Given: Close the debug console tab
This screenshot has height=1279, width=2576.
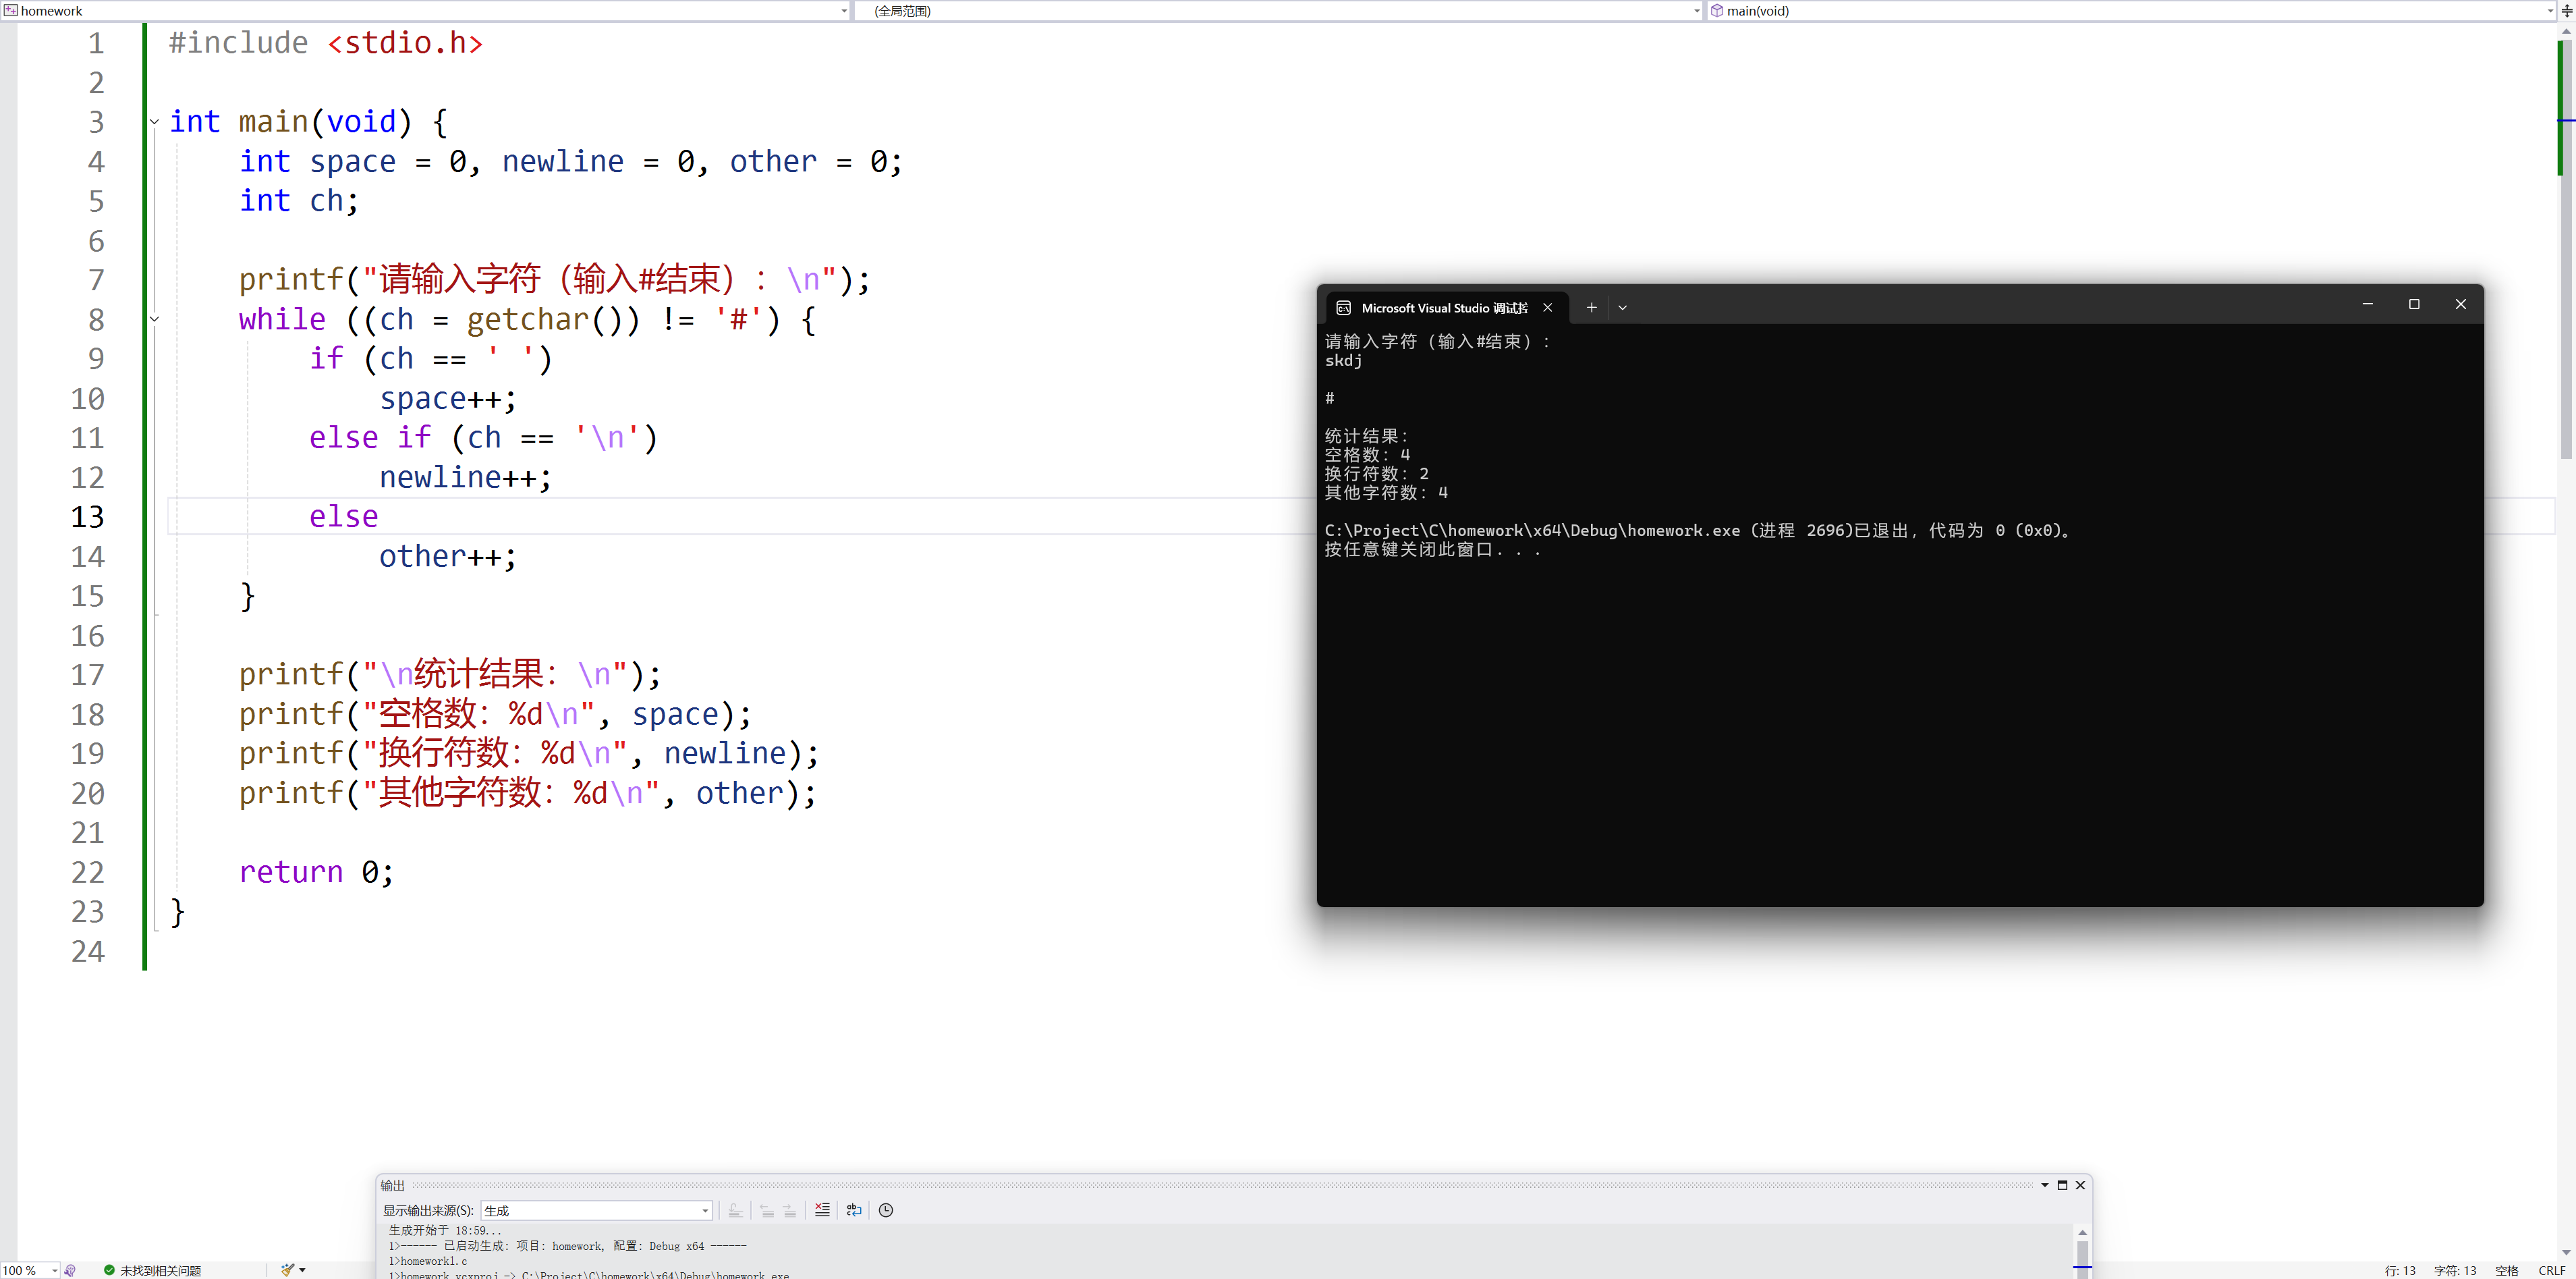Looking at the screenshot, I should click(1547, 307).
